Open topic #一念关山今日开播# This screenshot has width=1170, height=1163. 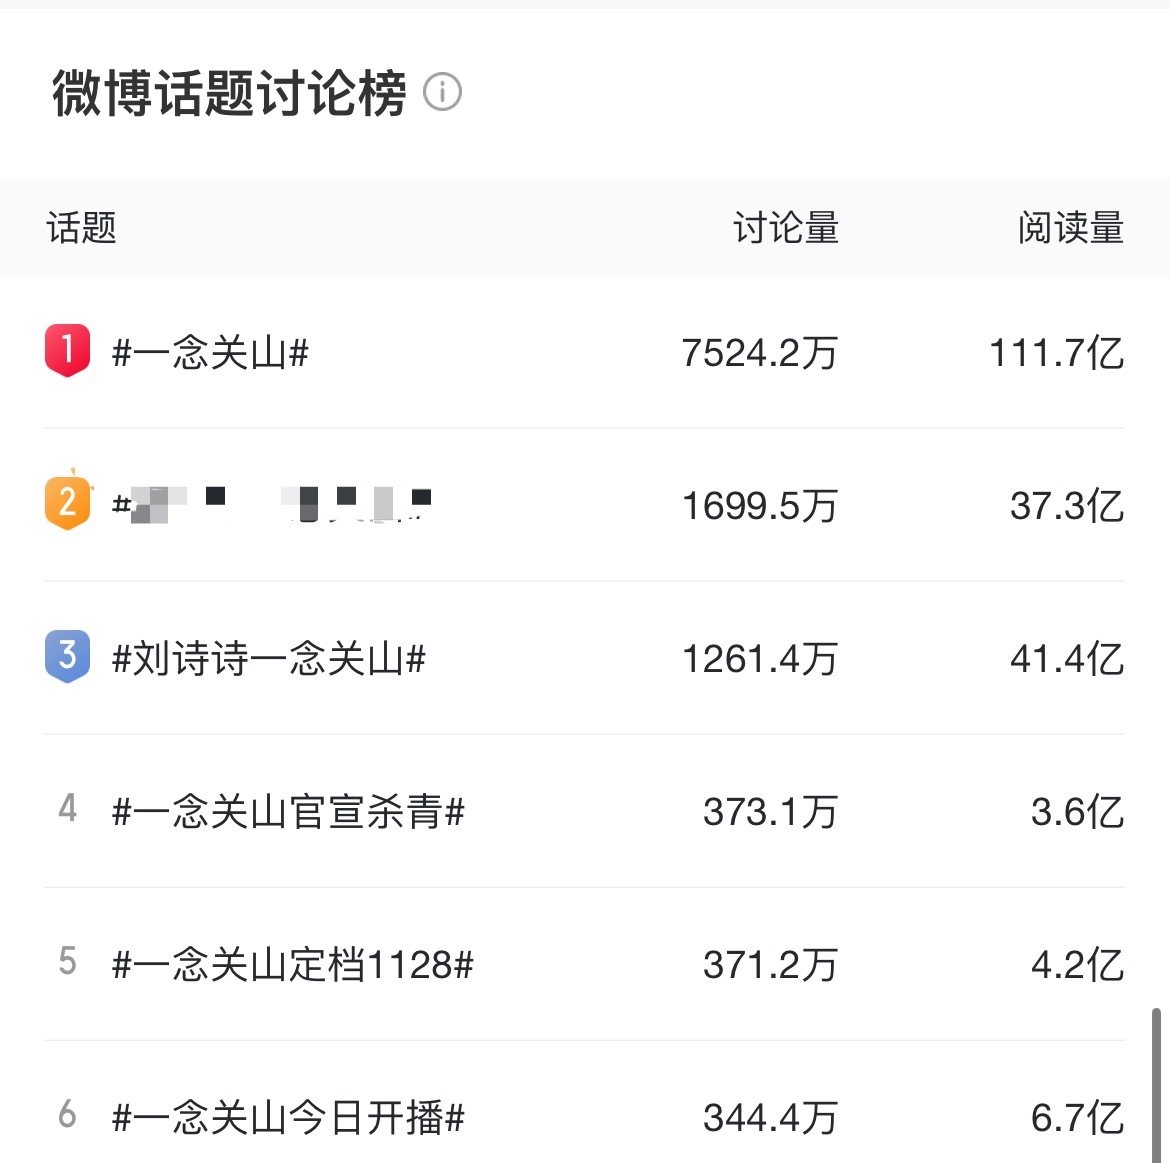(x=288, y=1117)
